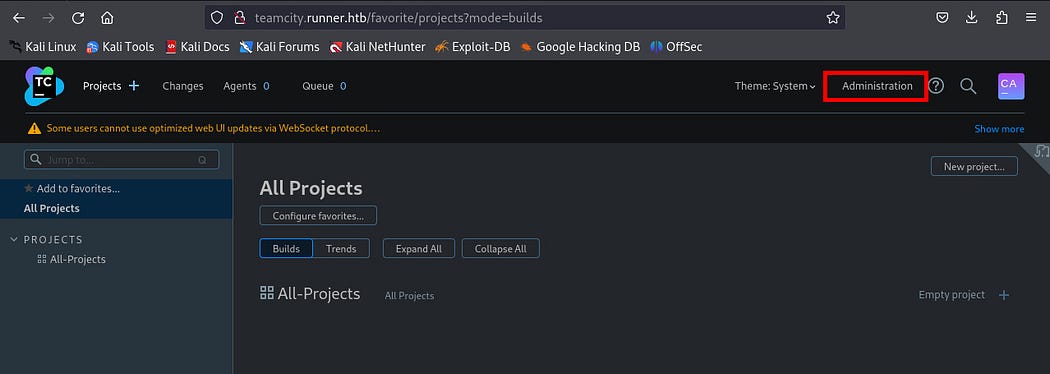This screenshot has height=374, width=1050.
Task: Select All-Projects tree item in the sidebar
Action: pyautogui.click(x=78, y=259)
